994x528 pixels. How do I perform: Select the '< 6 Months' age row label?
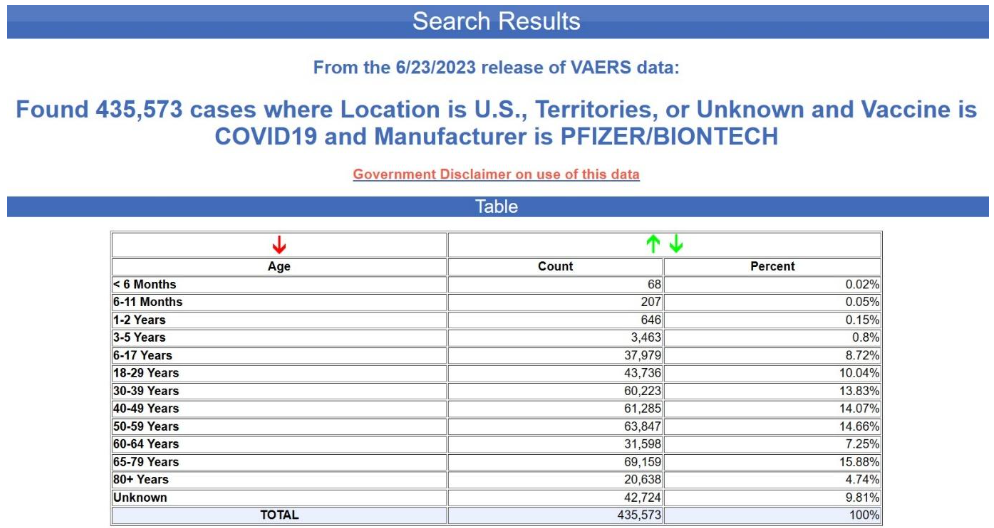click(145, 284)
